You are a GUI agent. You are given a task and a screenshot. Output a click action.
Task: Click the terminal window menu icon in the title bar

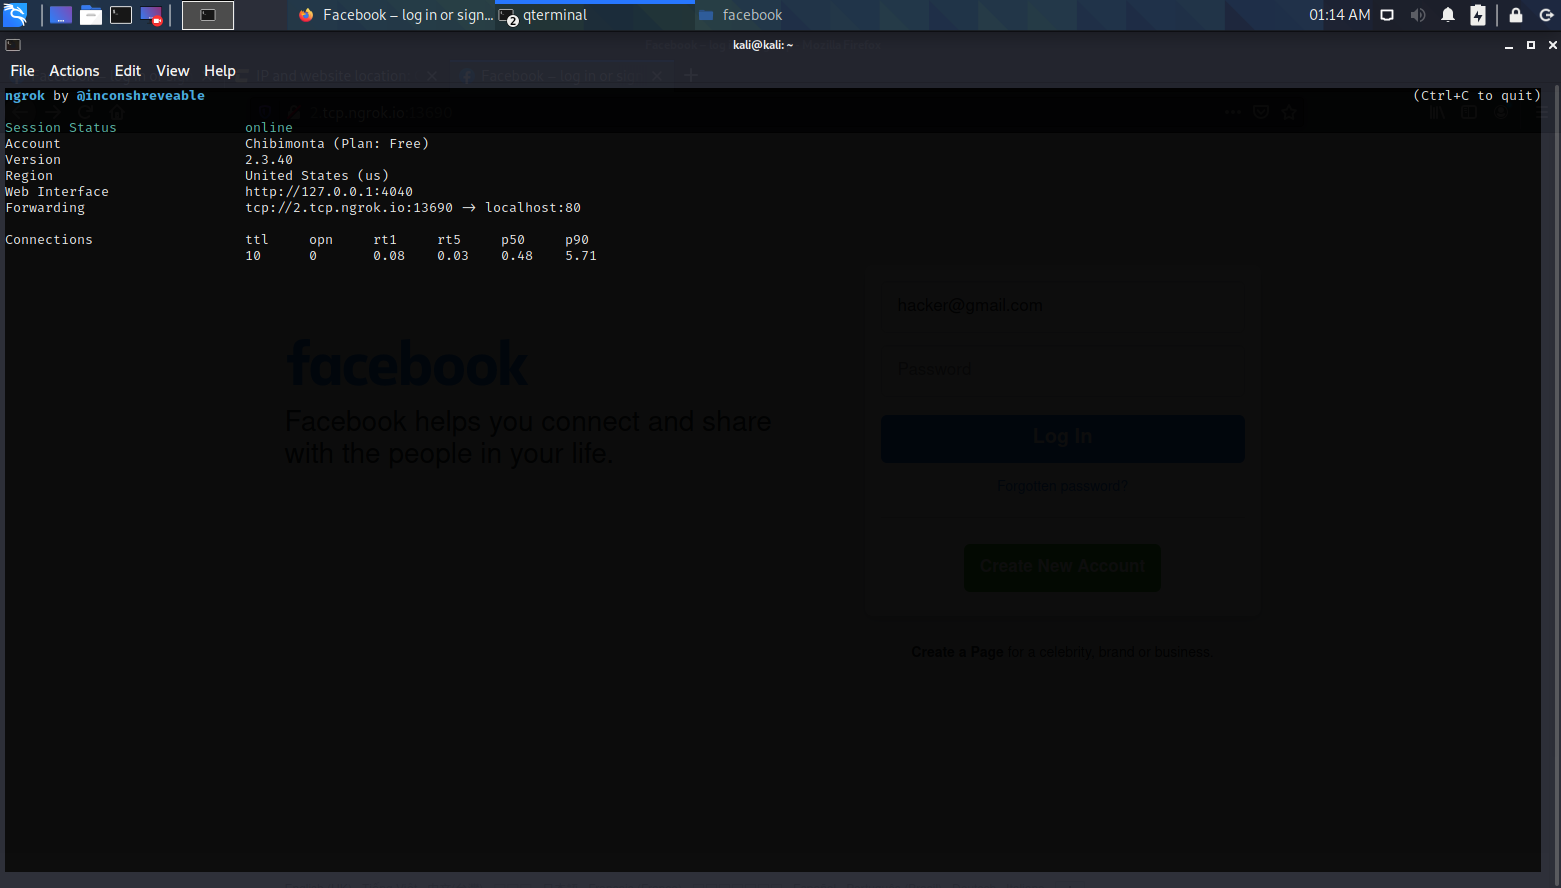pyautogui.click(x=13, y=45)
